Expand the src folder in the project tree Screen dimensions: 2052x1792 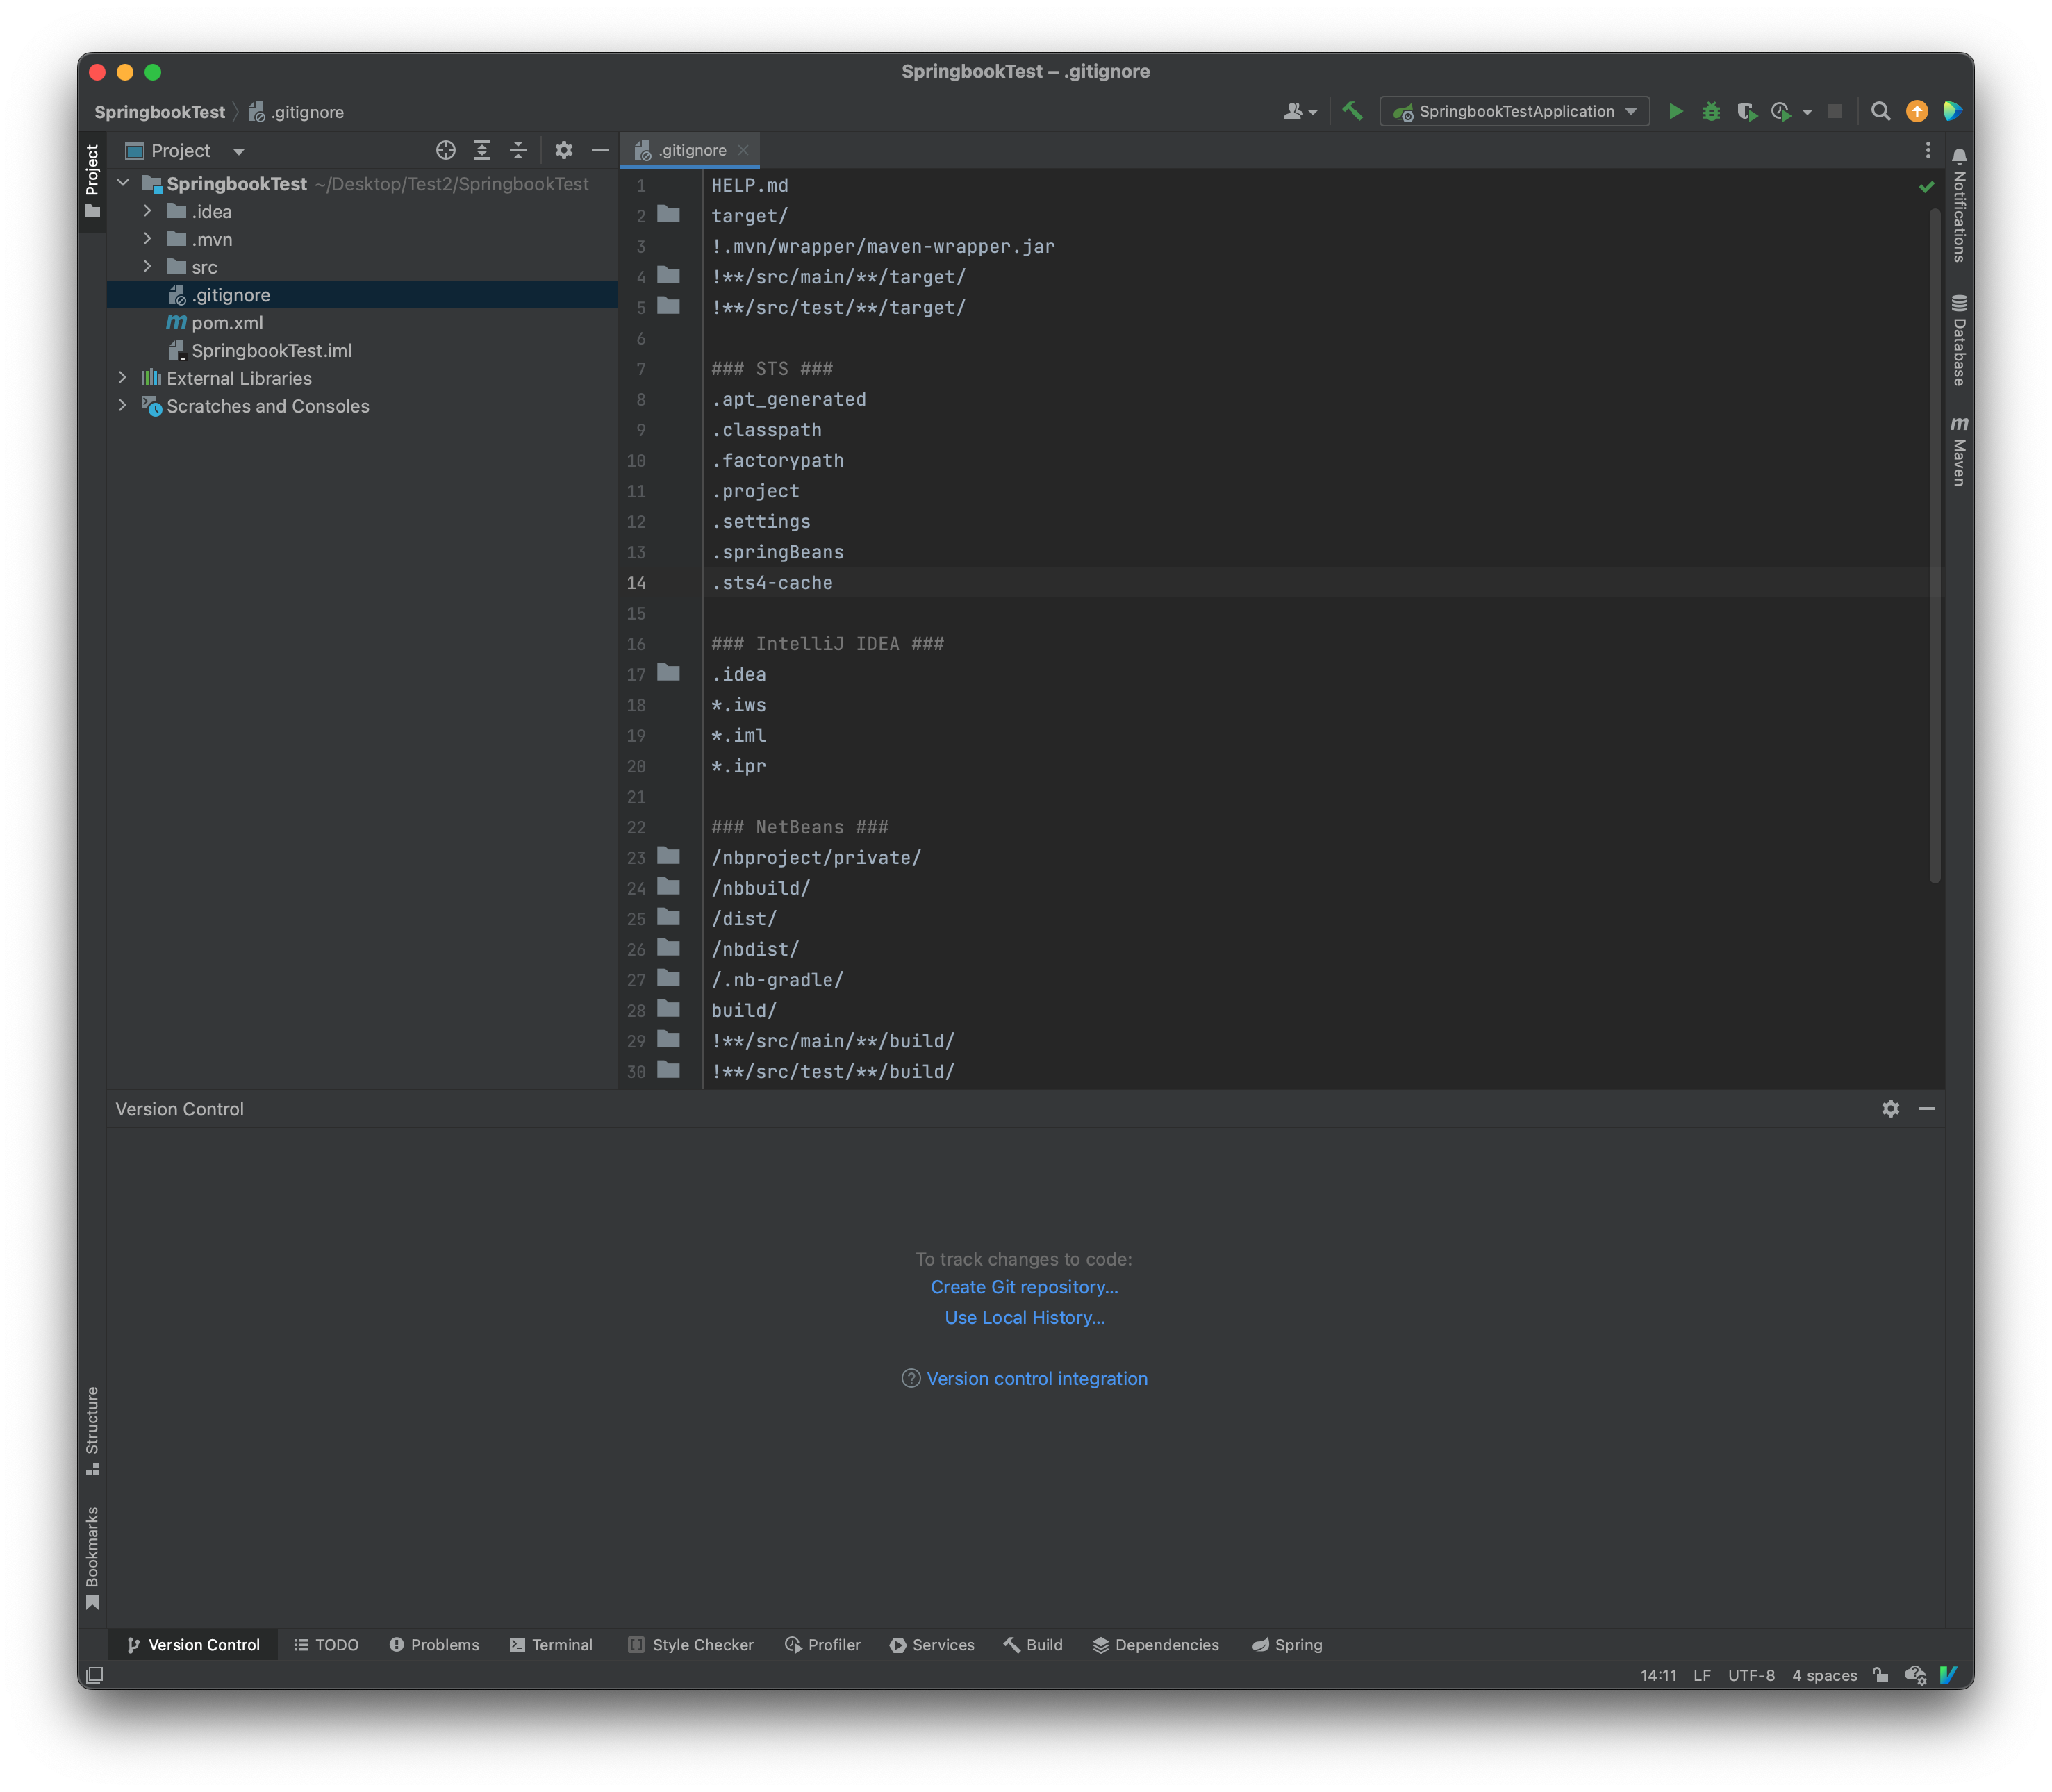point(147,267)
